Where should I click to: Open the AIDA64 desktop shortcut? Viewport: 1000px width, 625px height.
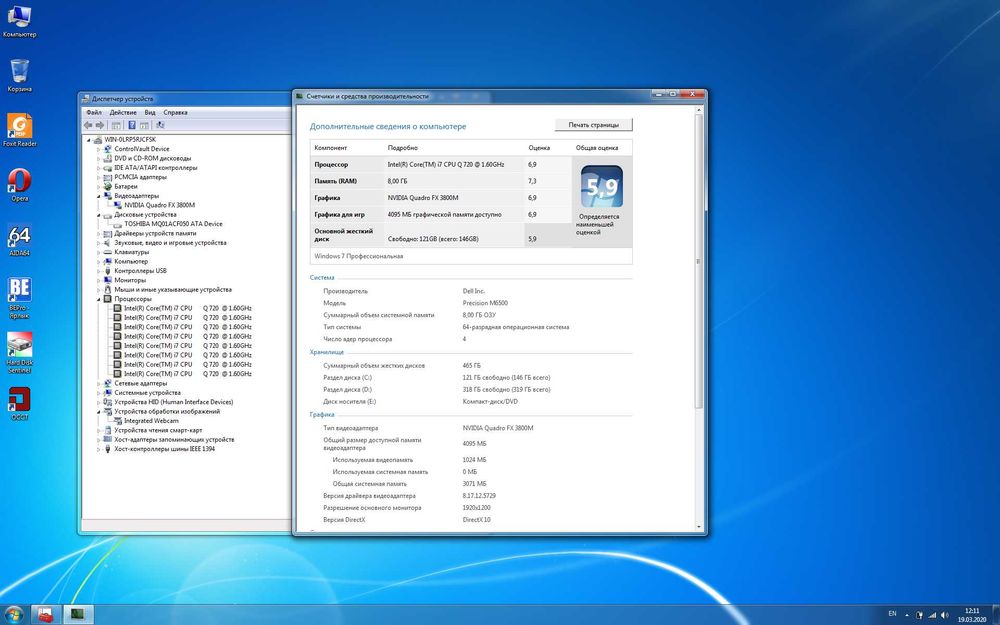(x=19, y=240)
